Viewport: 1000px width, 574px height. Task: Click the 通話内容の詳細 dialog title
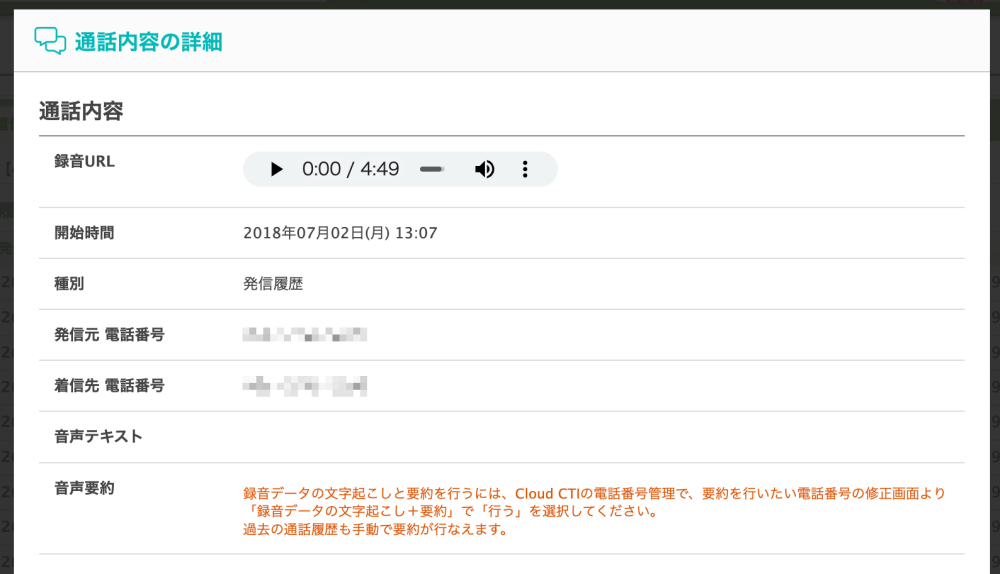[148, 42]
